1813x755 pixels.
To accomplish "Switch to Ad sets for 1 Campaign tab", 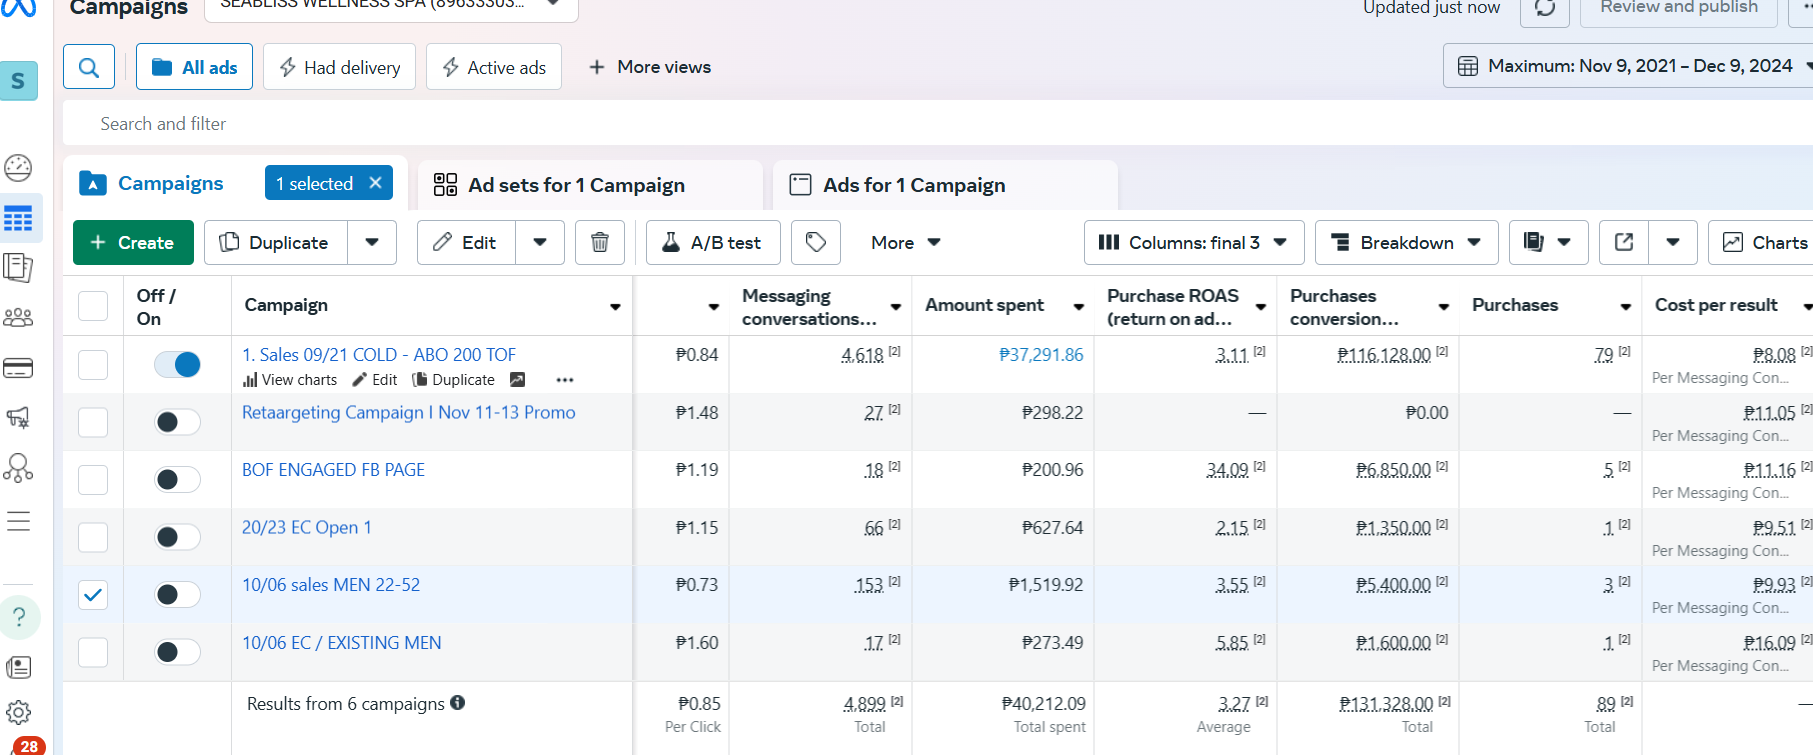I will 576,185.
